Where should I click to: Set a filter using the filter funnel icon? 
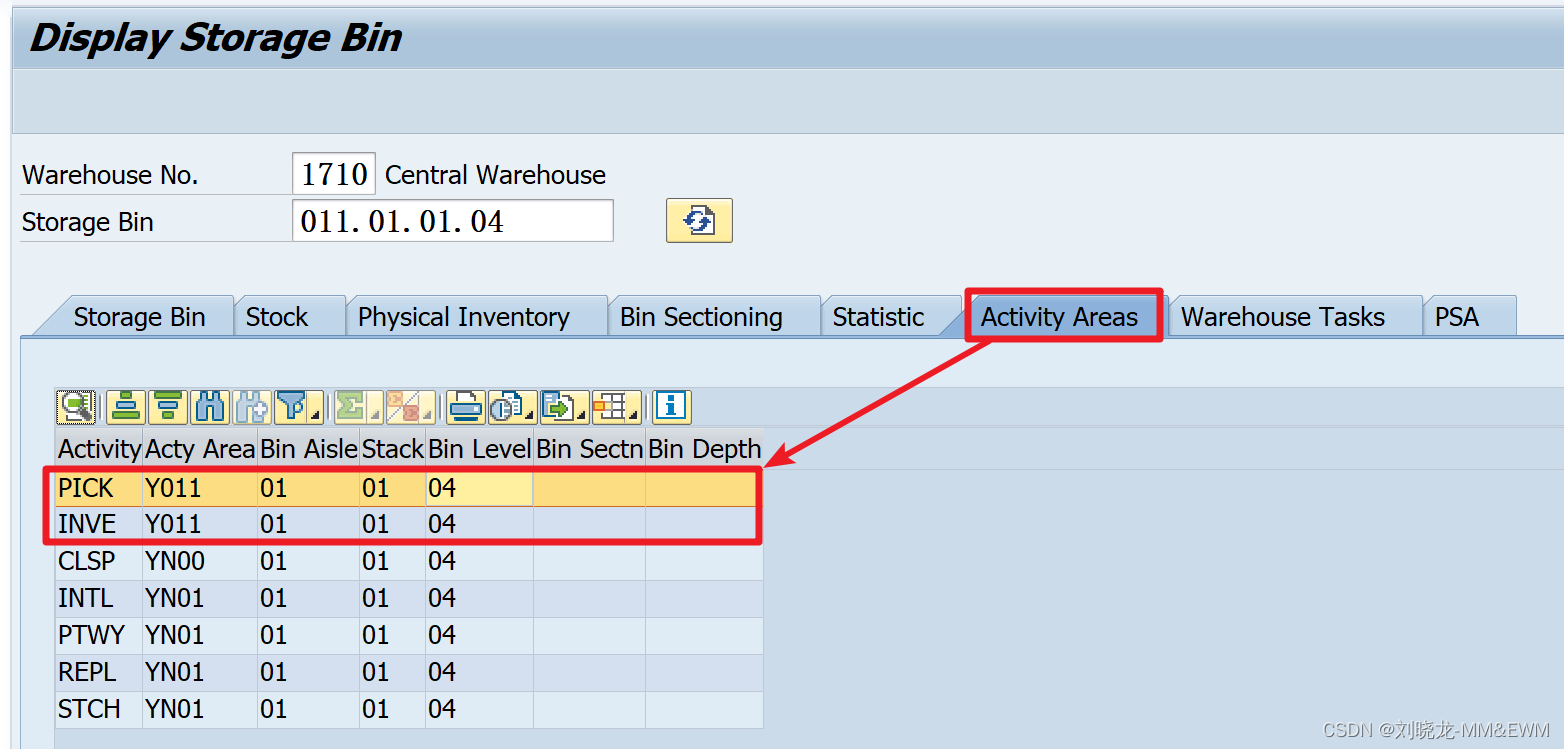point(290,408)
